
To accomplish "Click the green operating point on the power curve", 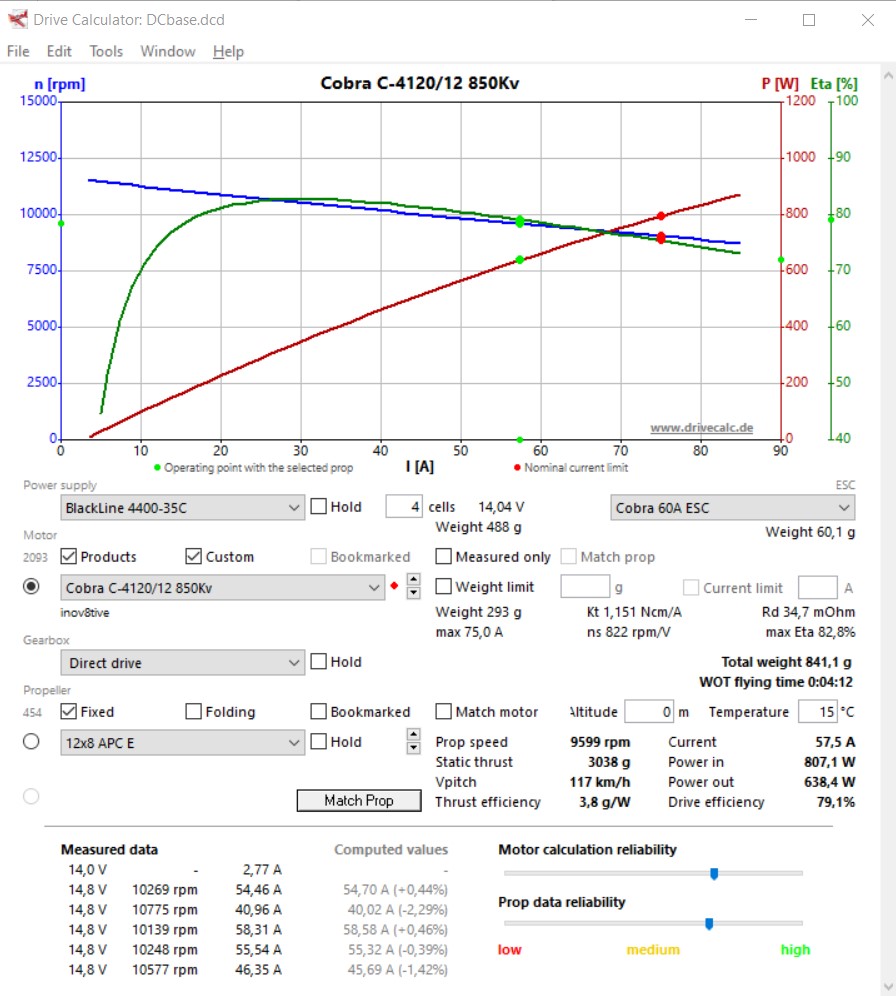I will (519, 260).
